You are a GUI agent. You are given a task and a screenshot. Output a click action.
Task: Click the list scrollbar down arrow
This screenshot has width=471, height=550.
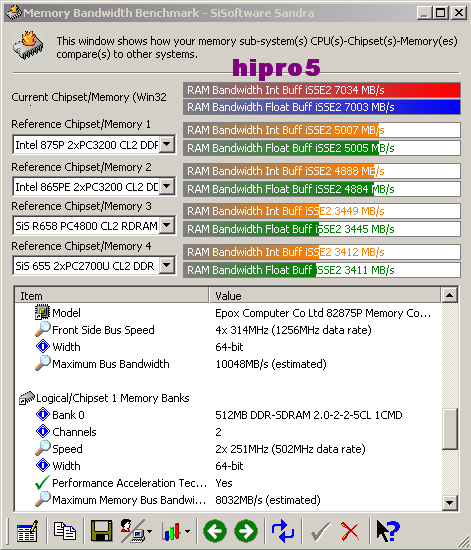click(x=450, y=502)
